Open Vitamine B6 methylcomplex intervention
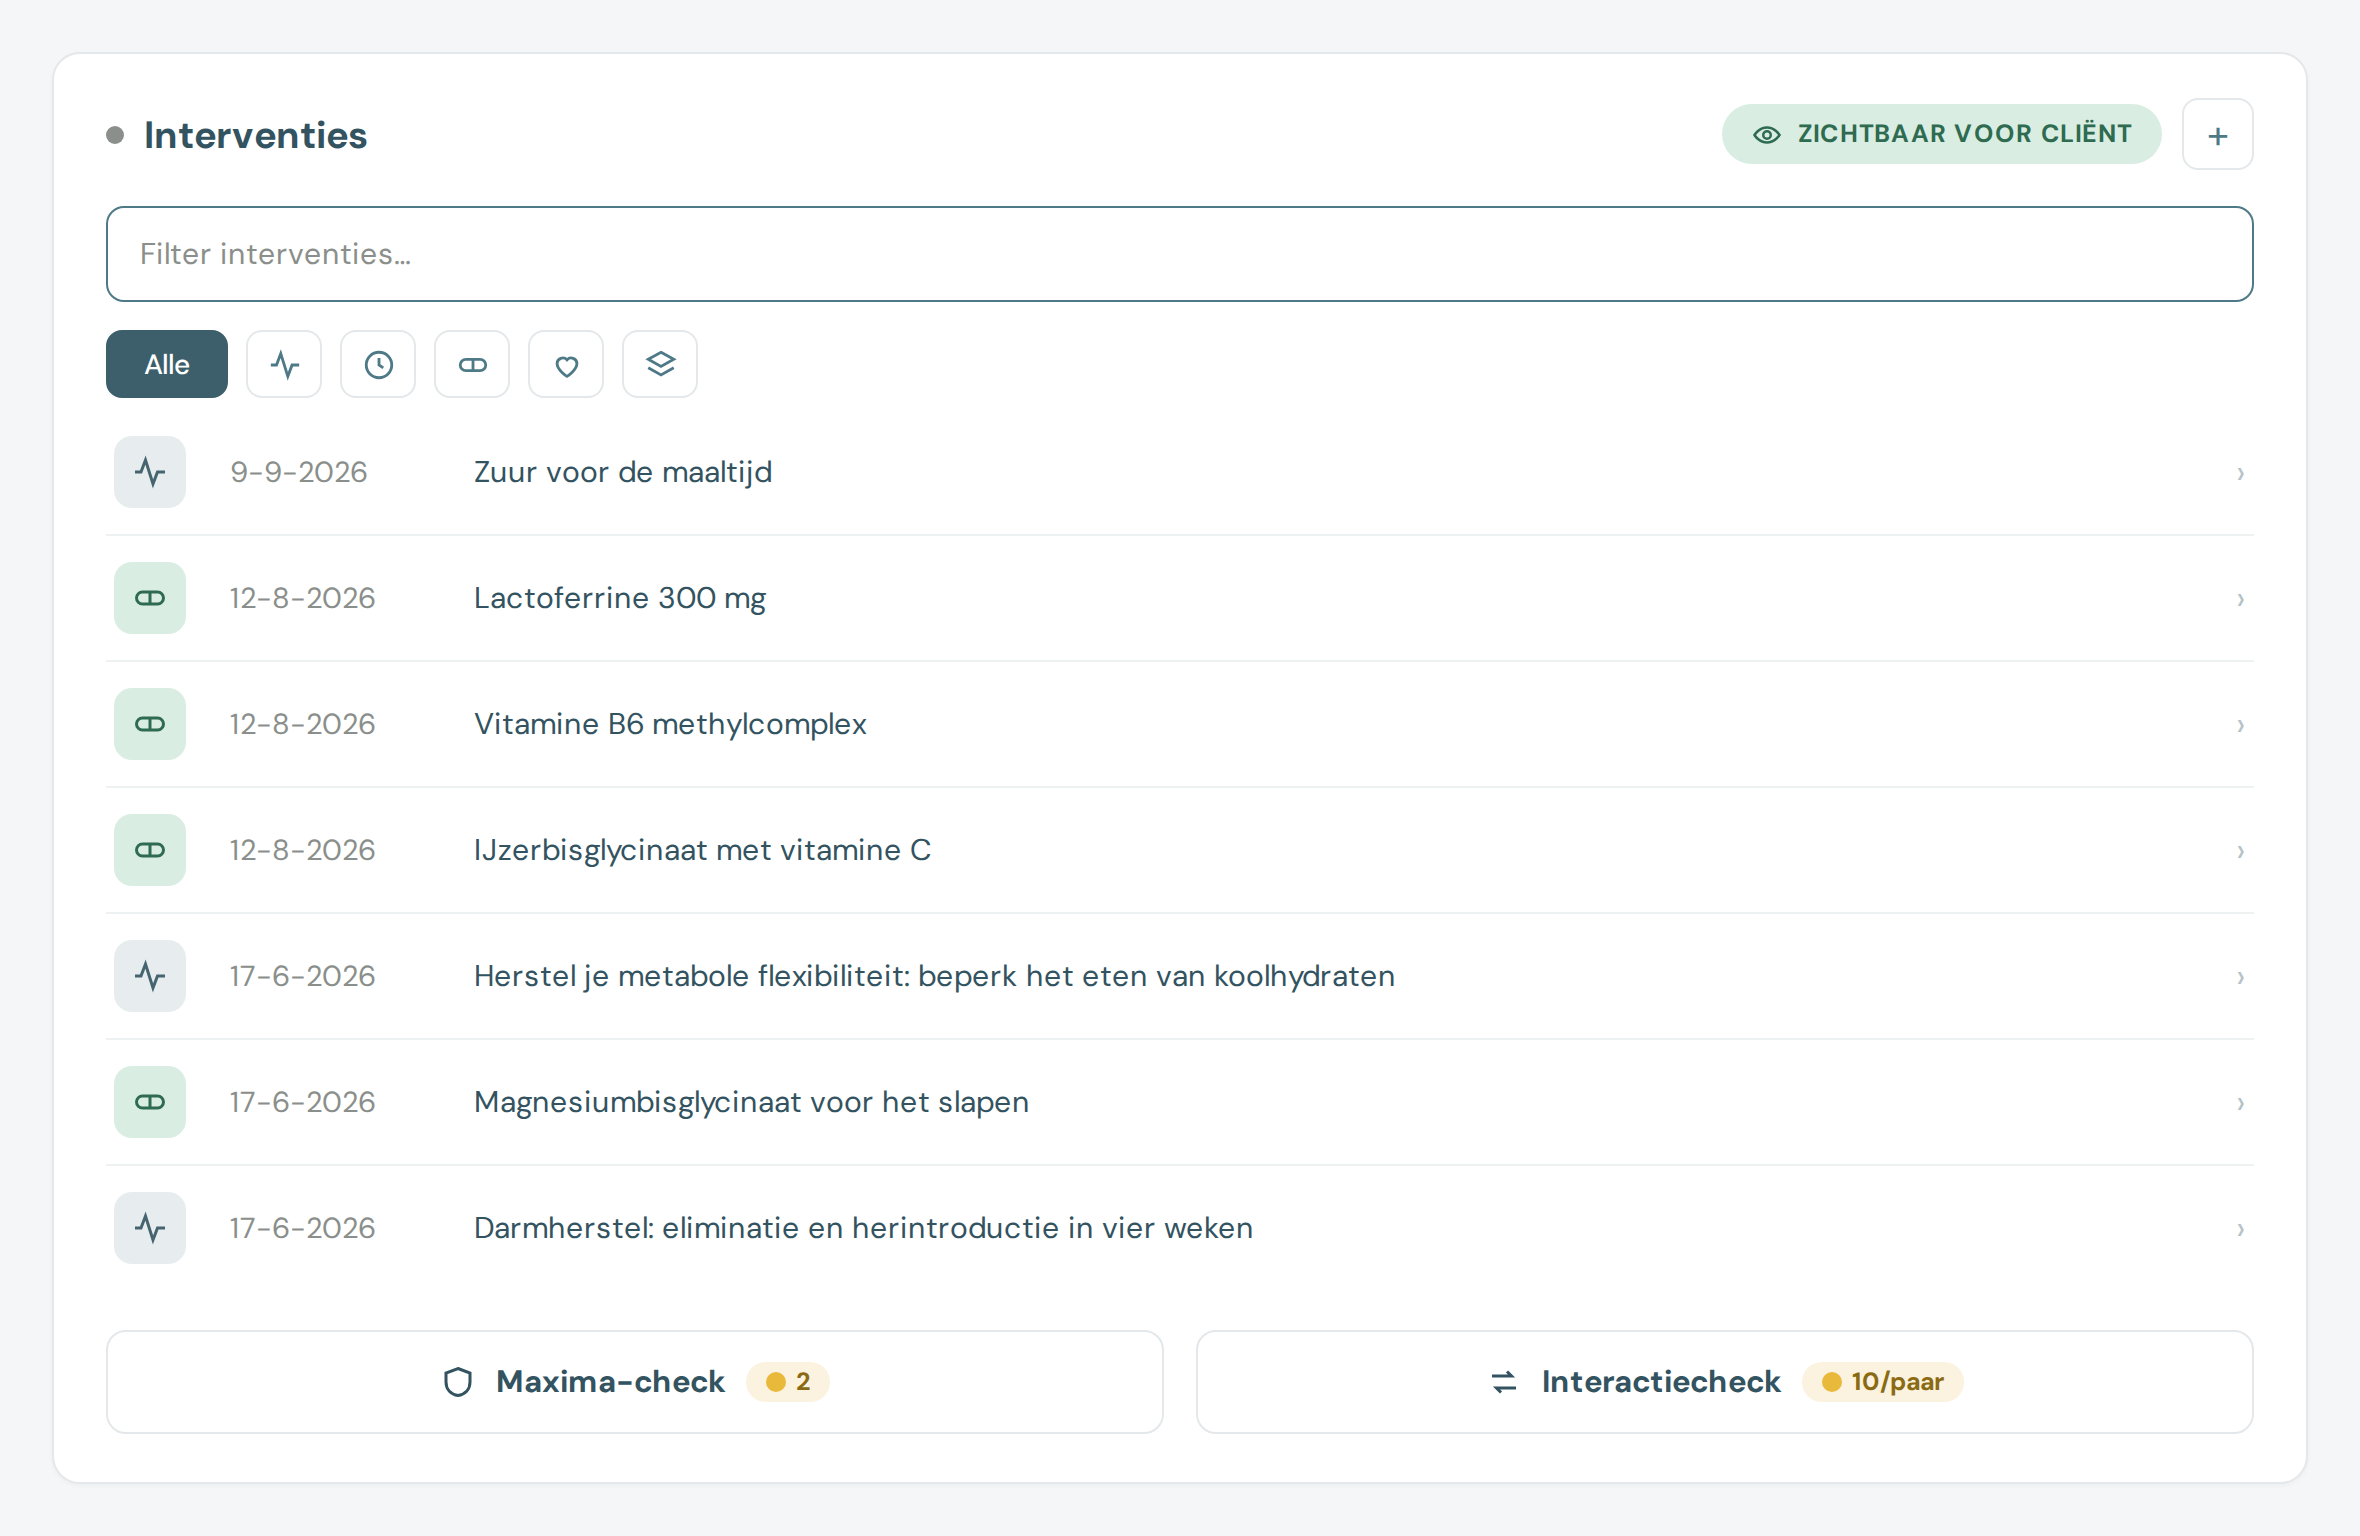The image size is (2360, 1536). point(1179,724)
